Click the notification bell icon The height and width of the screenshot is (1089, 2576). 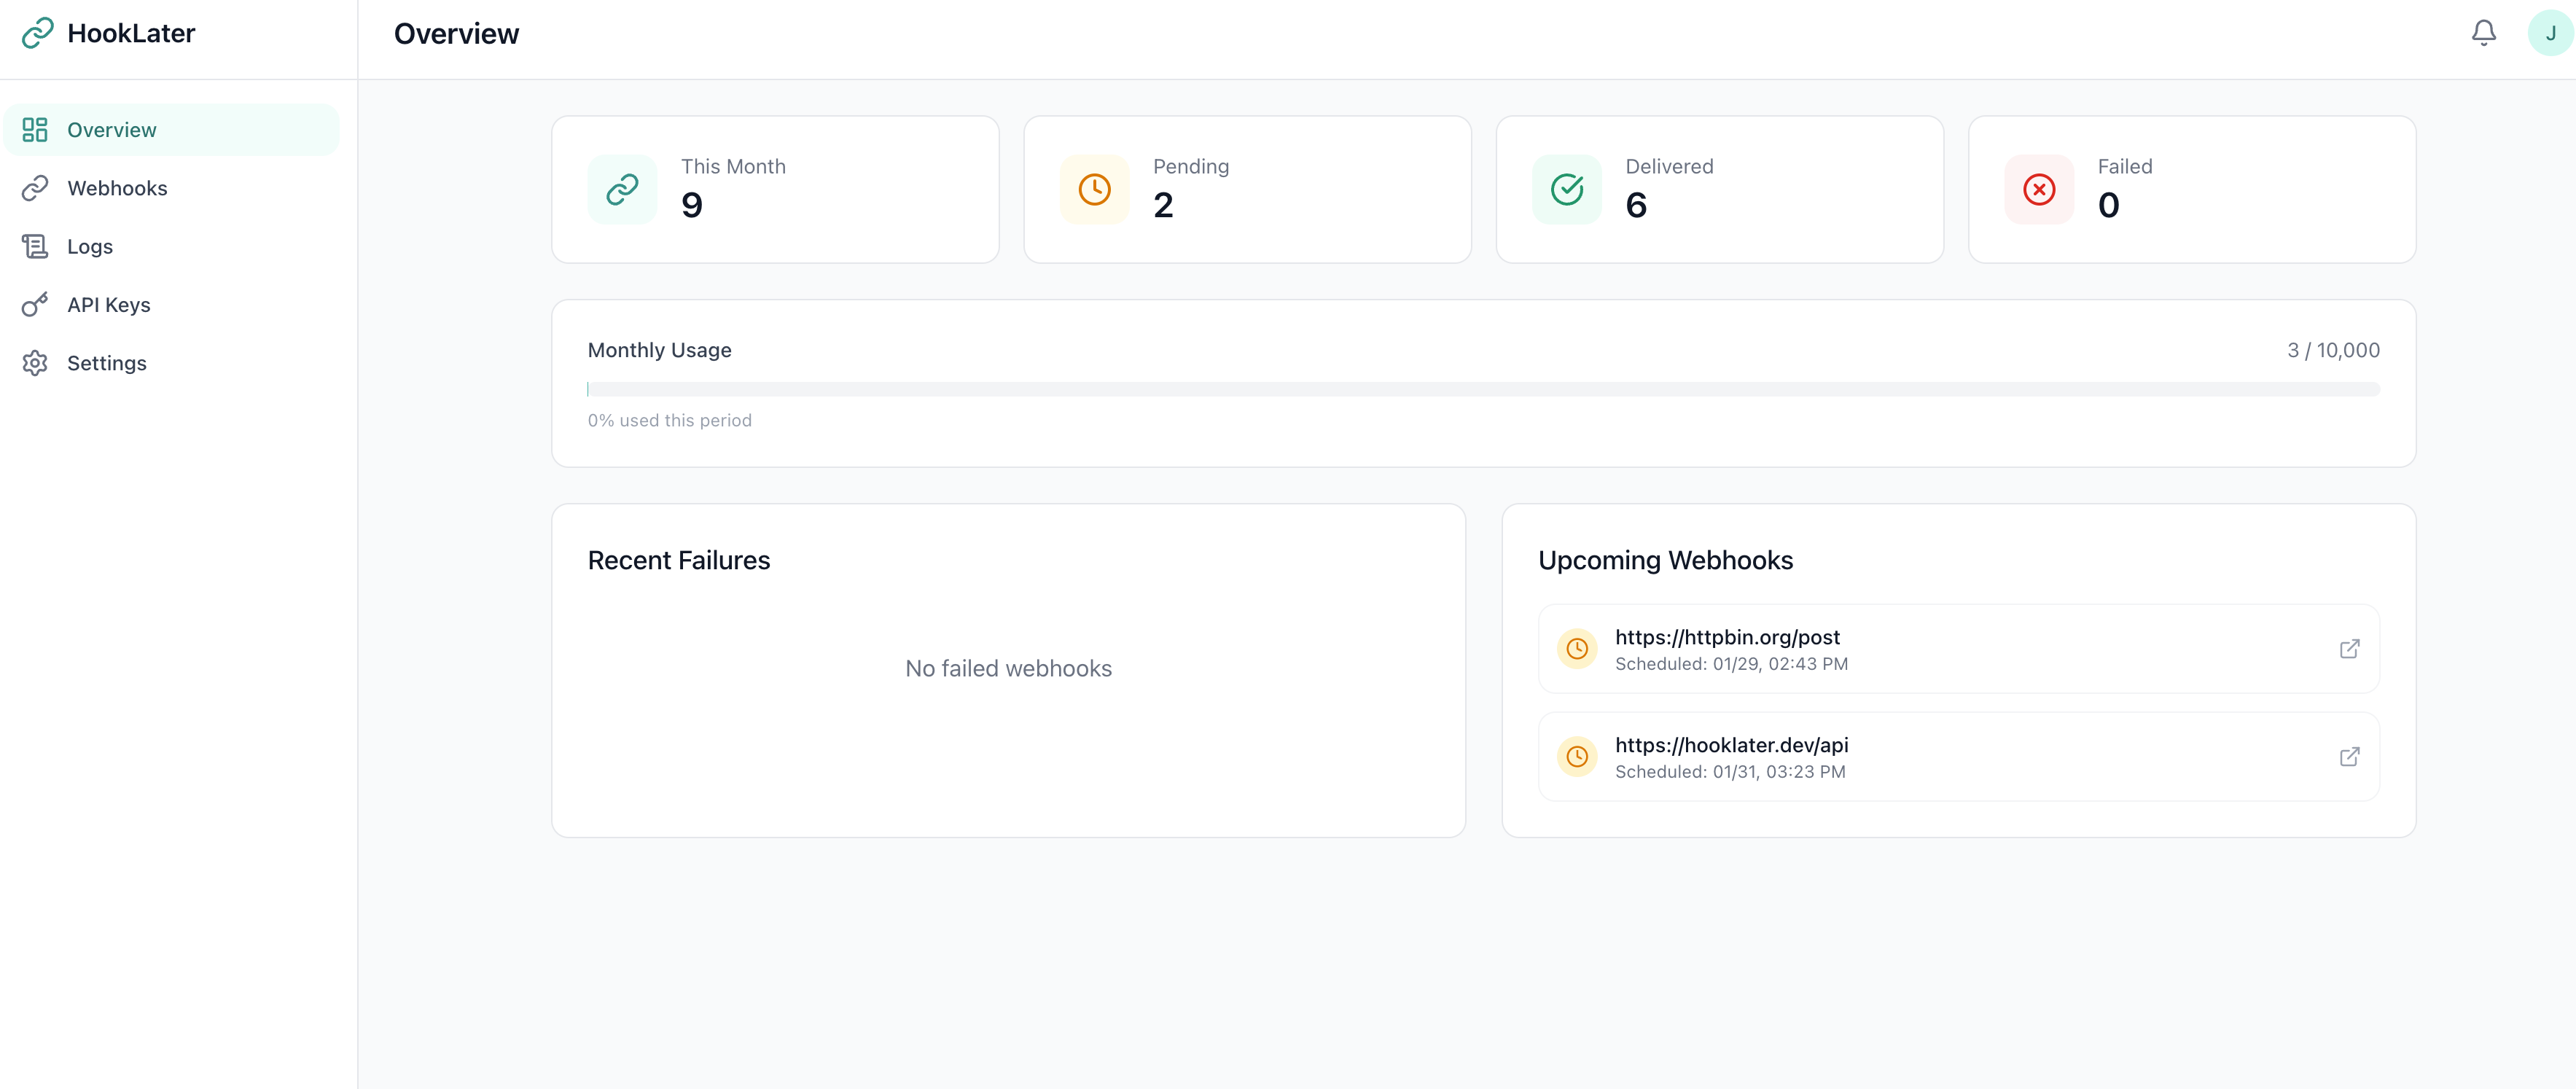[x=2483, y=32]
